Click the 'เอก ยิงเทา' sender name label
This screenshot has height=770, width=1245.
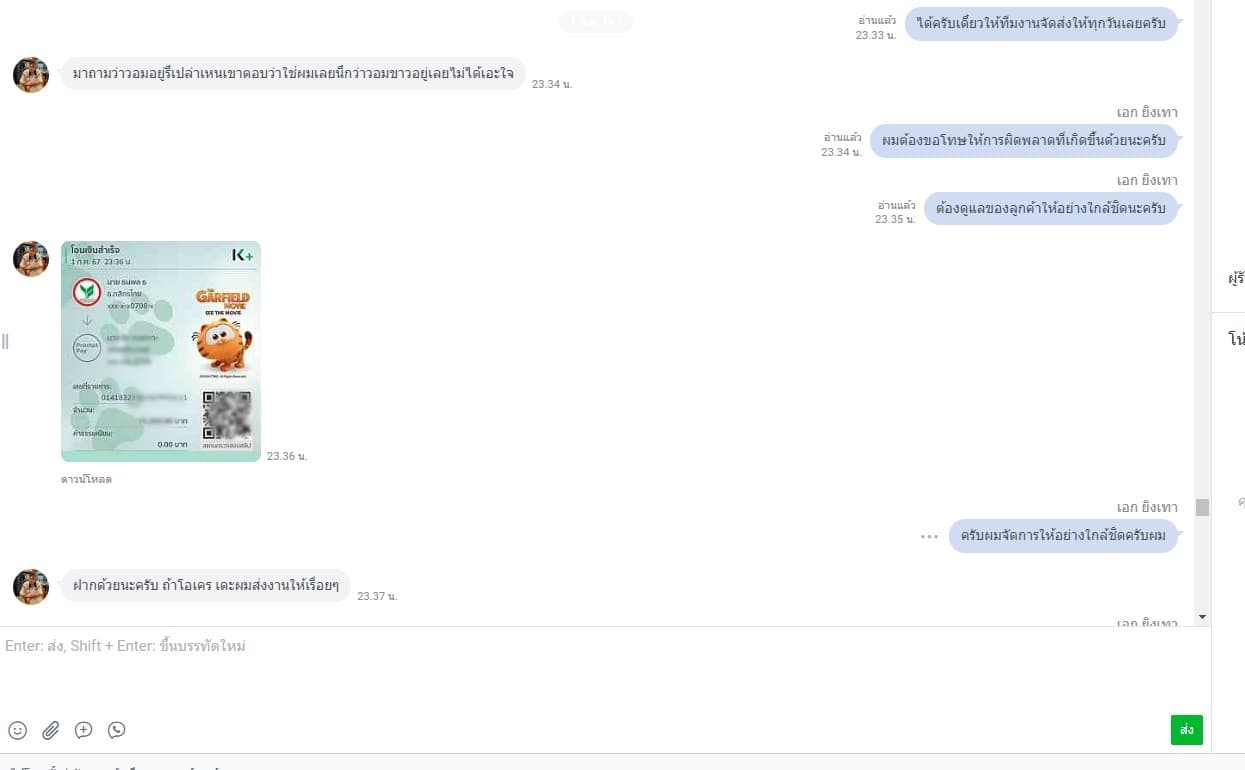click(1148, 112)
